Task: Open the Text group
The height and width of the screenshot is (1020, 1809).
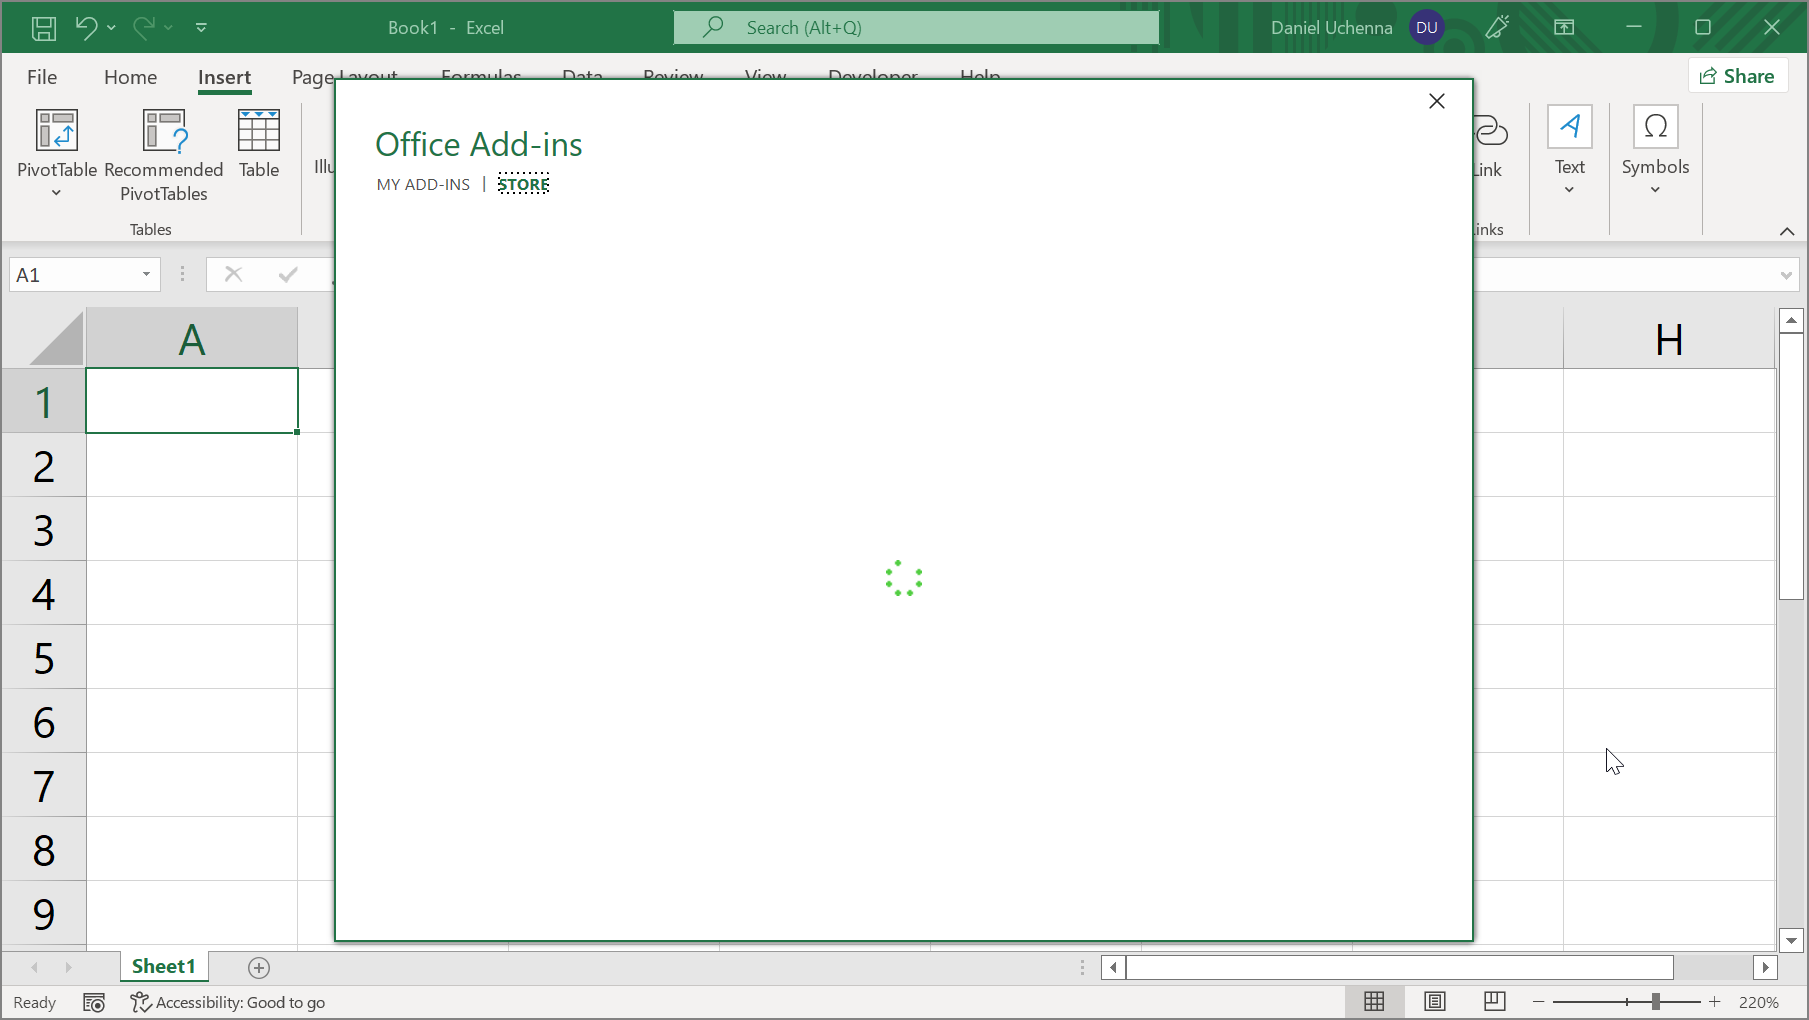Action: point(1569,150)
